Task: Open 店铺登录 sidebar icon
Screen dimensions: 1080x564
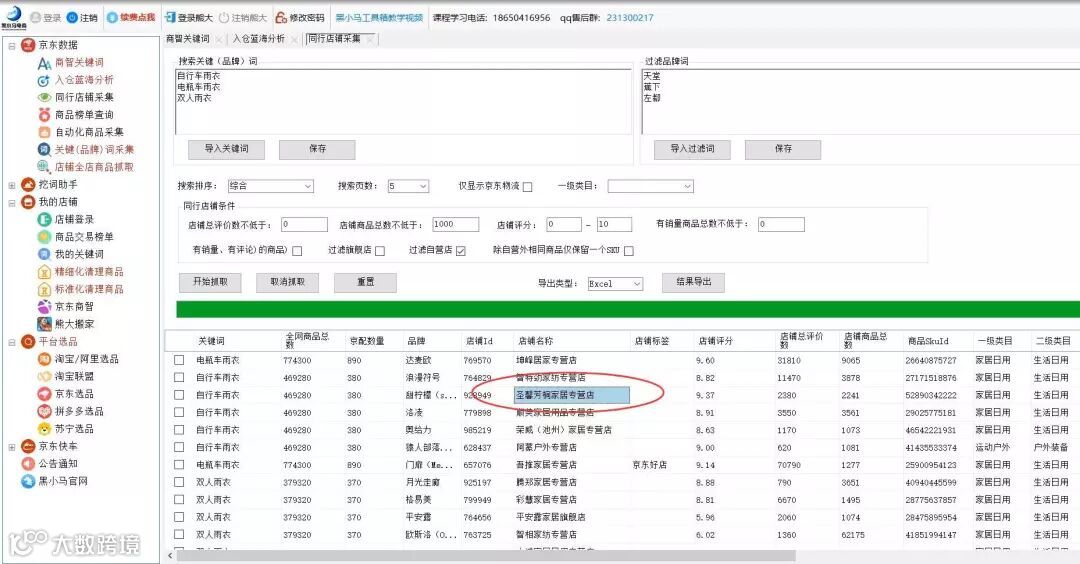Action: click(x=44, y=219)
